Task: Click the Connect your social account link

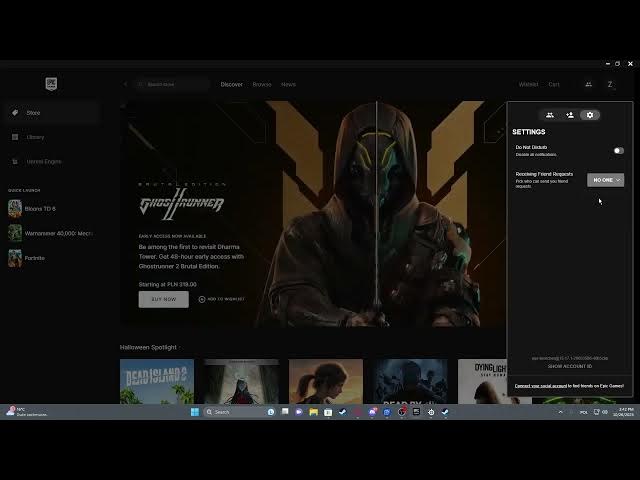Action: [540, 386]
